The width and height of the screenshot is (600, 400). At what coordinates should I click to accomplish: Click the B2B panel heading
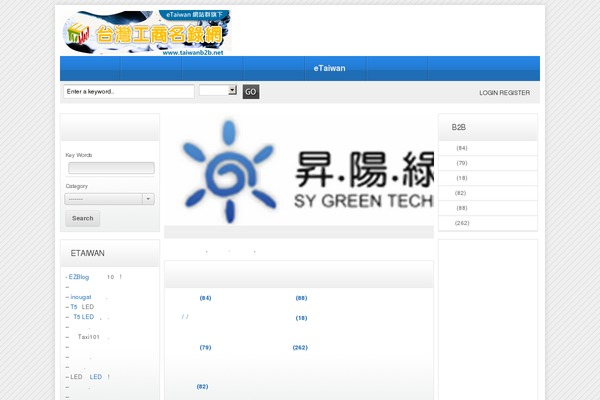458,127
